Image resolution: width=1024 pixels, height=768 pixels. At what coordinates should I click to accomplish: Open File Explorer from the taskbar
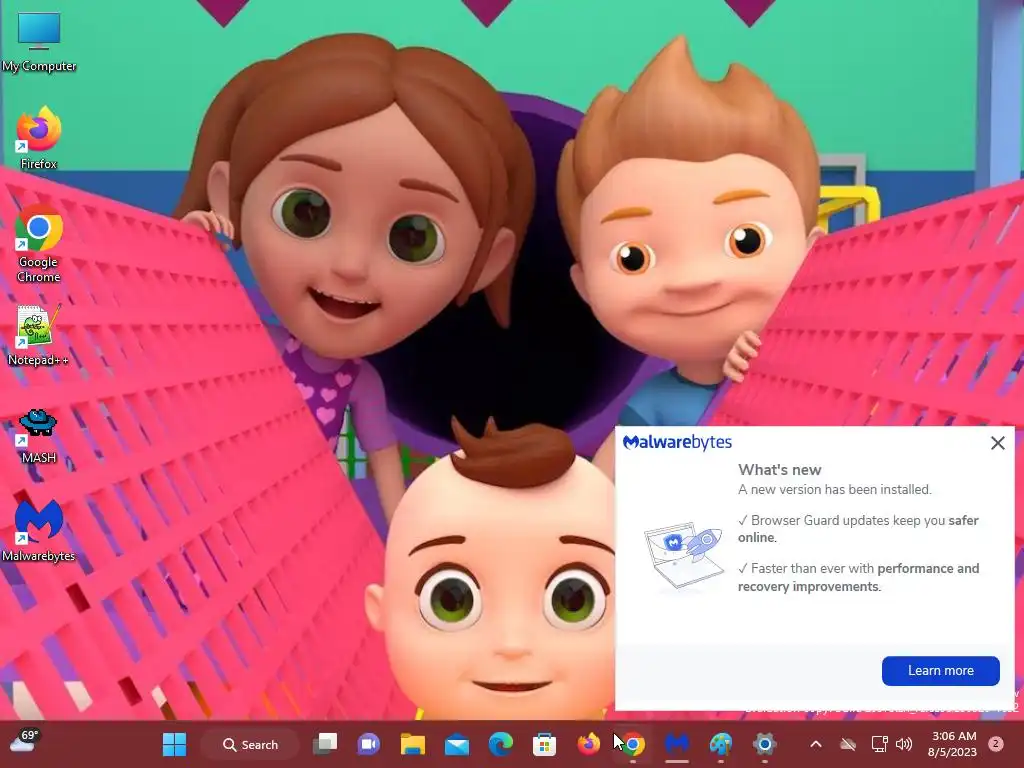pos(413,744)
